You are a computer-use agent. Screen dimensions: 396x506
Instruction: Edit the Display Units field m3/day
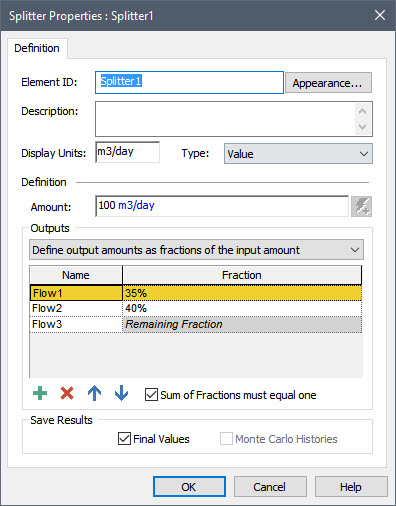point(127,152)
